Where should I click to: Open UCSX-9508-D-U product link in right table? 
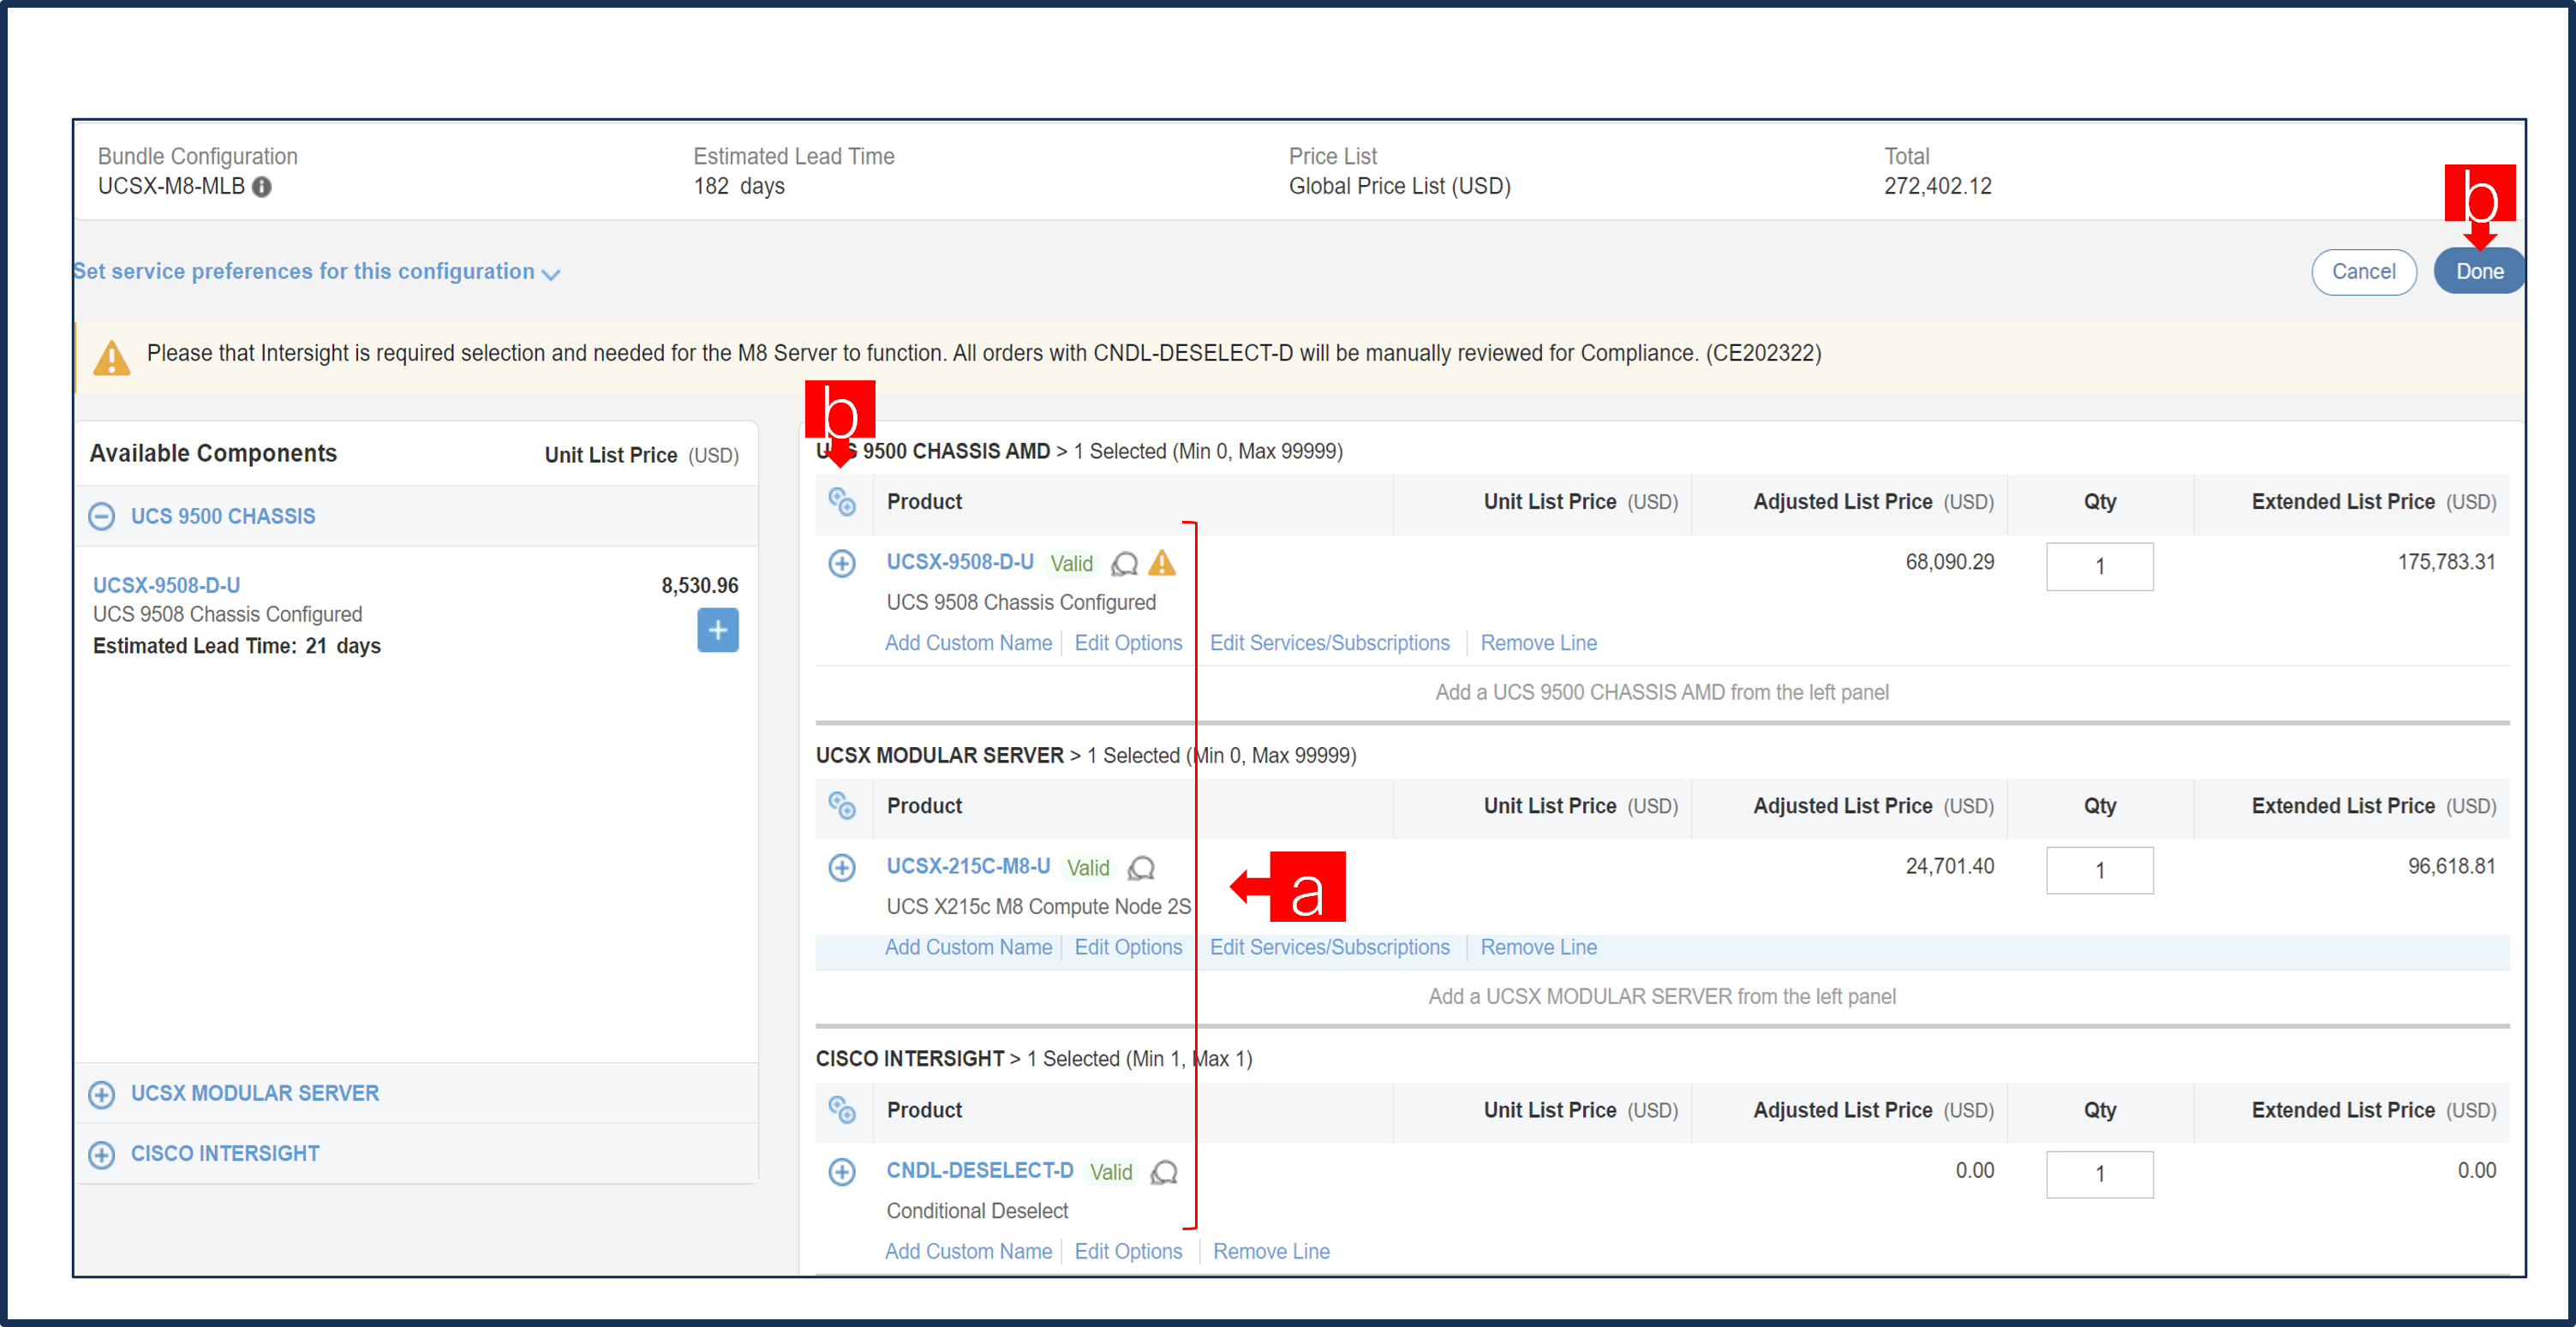(x=960, y=562)
